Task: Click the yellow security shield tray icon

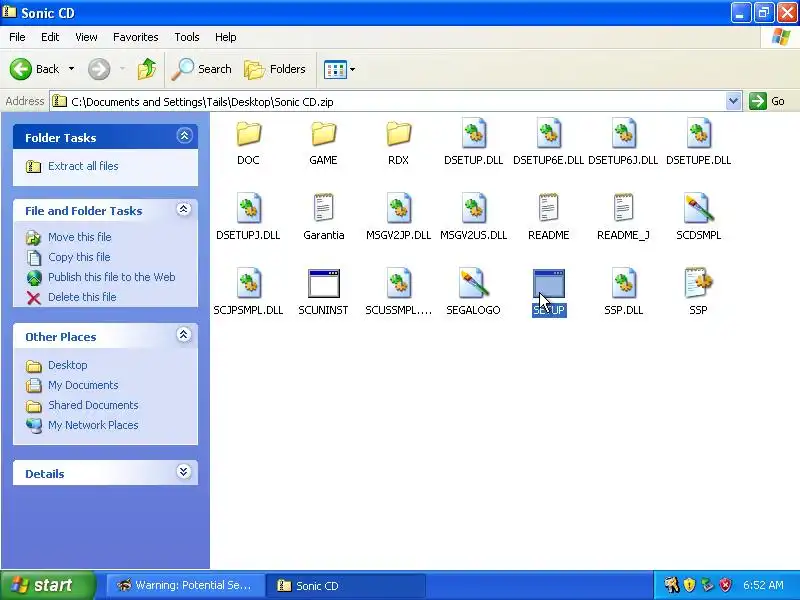Action: click(x=690, y=585)
